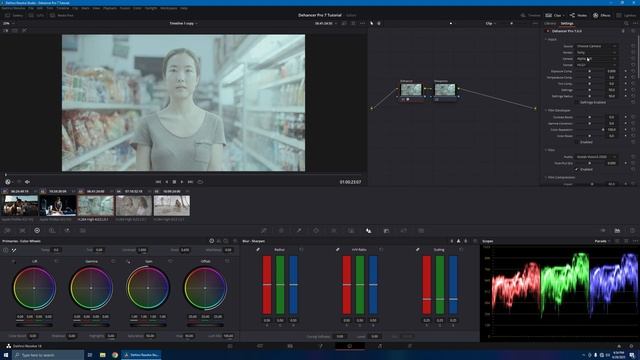The image size is (640, 360).
Task: Toggle the Dehancer Pro effect on or off
Action: coord(548,31)
